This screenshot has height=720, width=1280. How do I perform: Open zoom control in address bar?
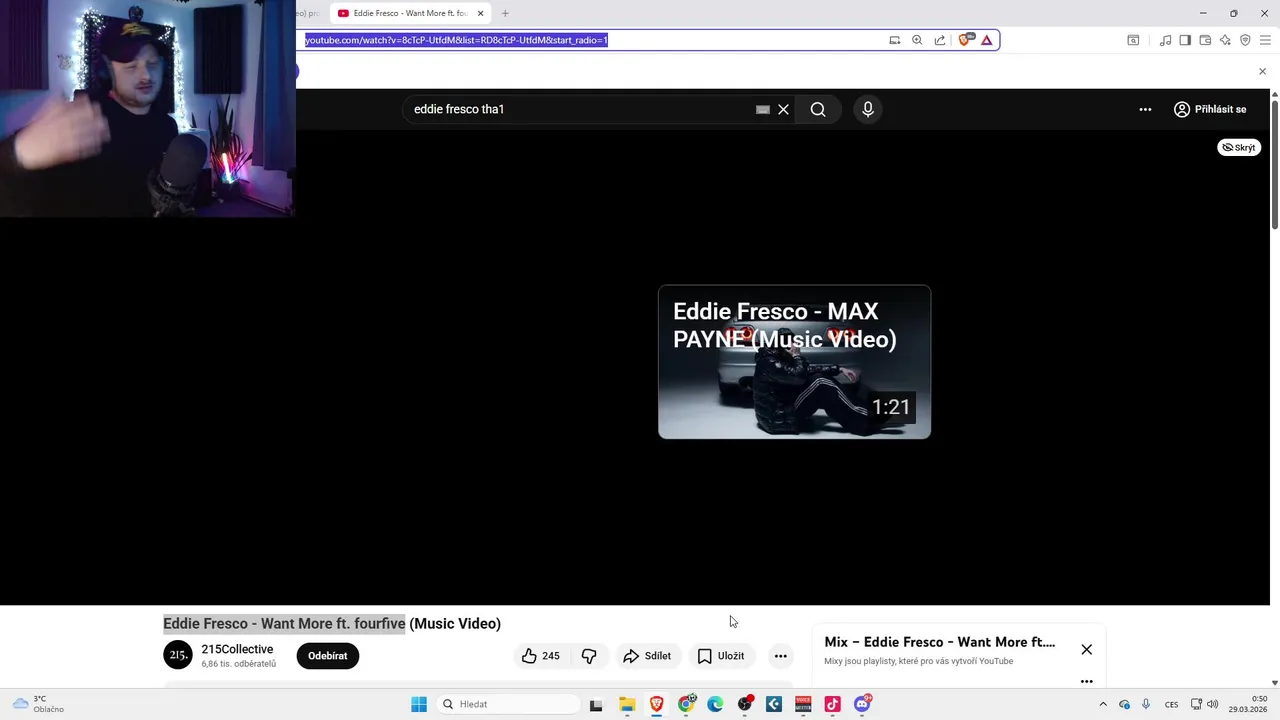(x=917, y=40)
